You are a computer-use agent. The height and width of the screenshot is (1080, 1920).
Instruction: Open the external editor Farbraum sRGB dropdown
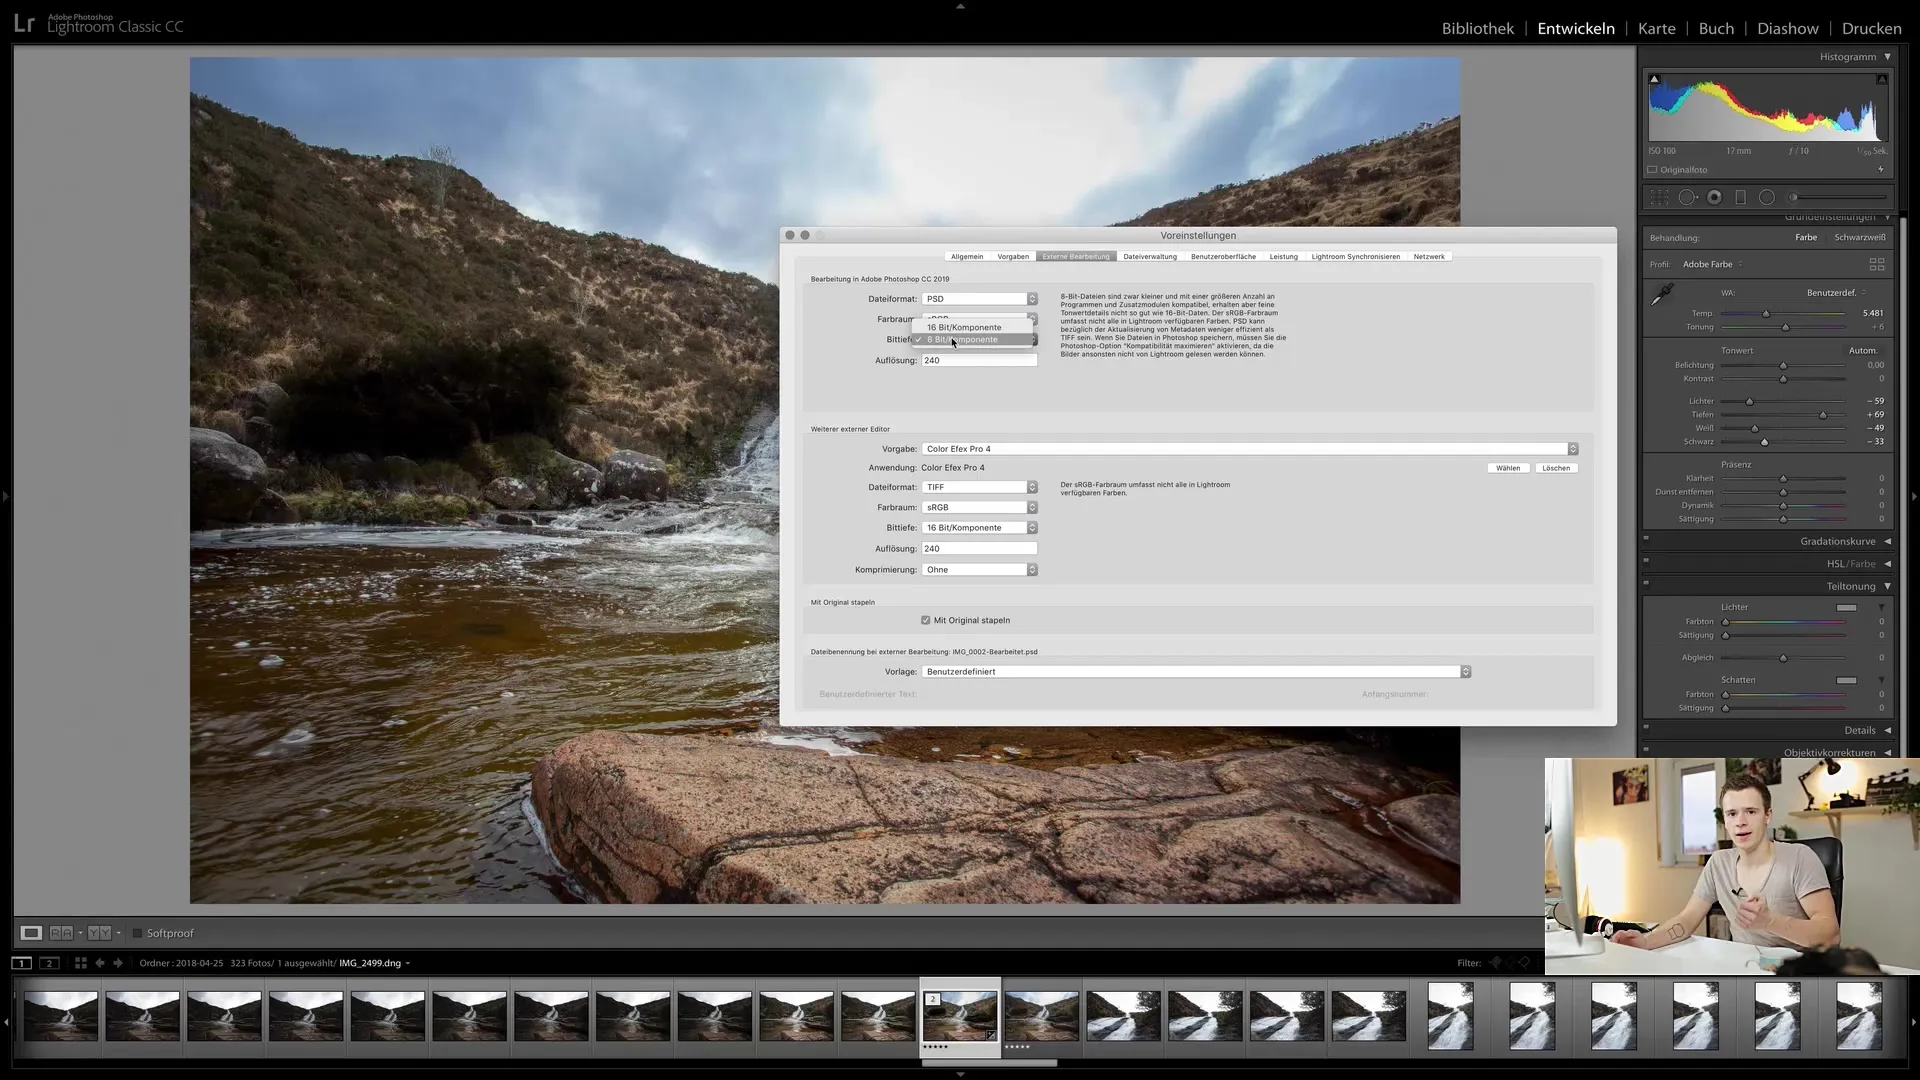[979, 508]
